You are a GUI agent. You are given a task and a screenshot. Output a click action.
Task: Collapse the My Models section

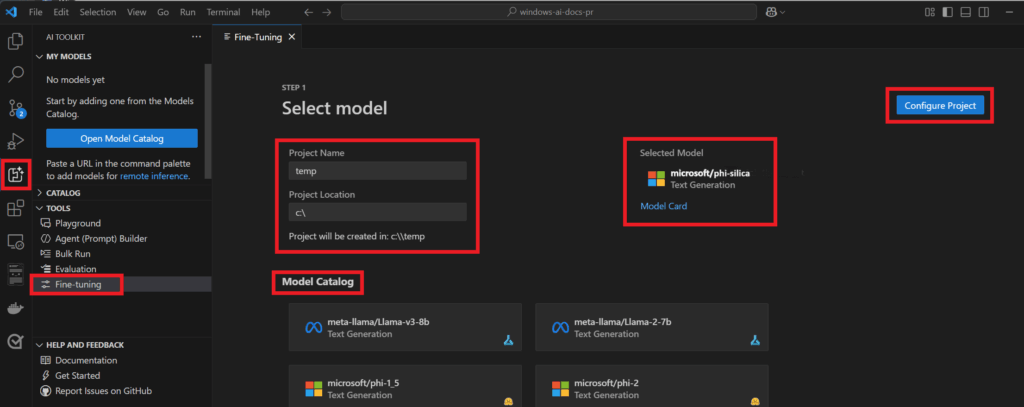(x=68, y=57)
